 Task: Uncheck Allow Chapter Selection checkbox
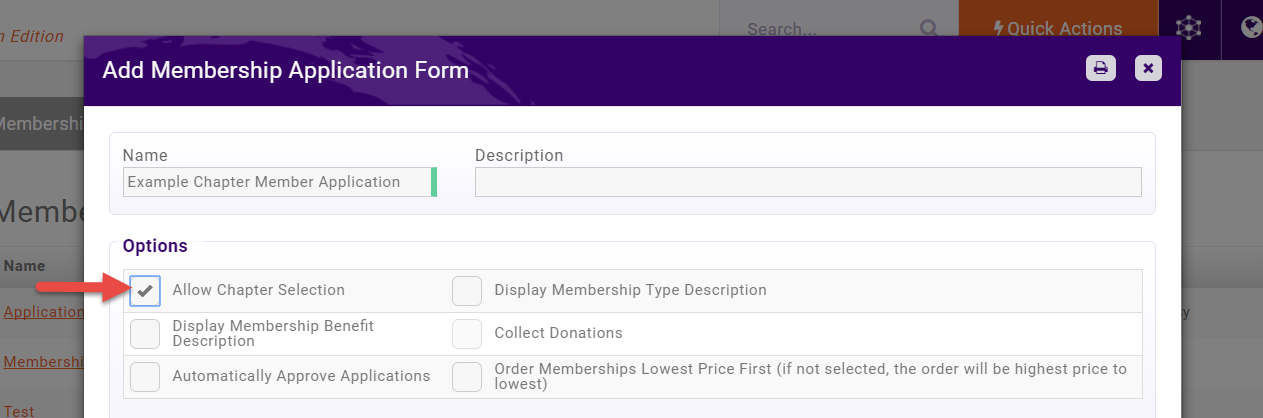pos(145,290)
